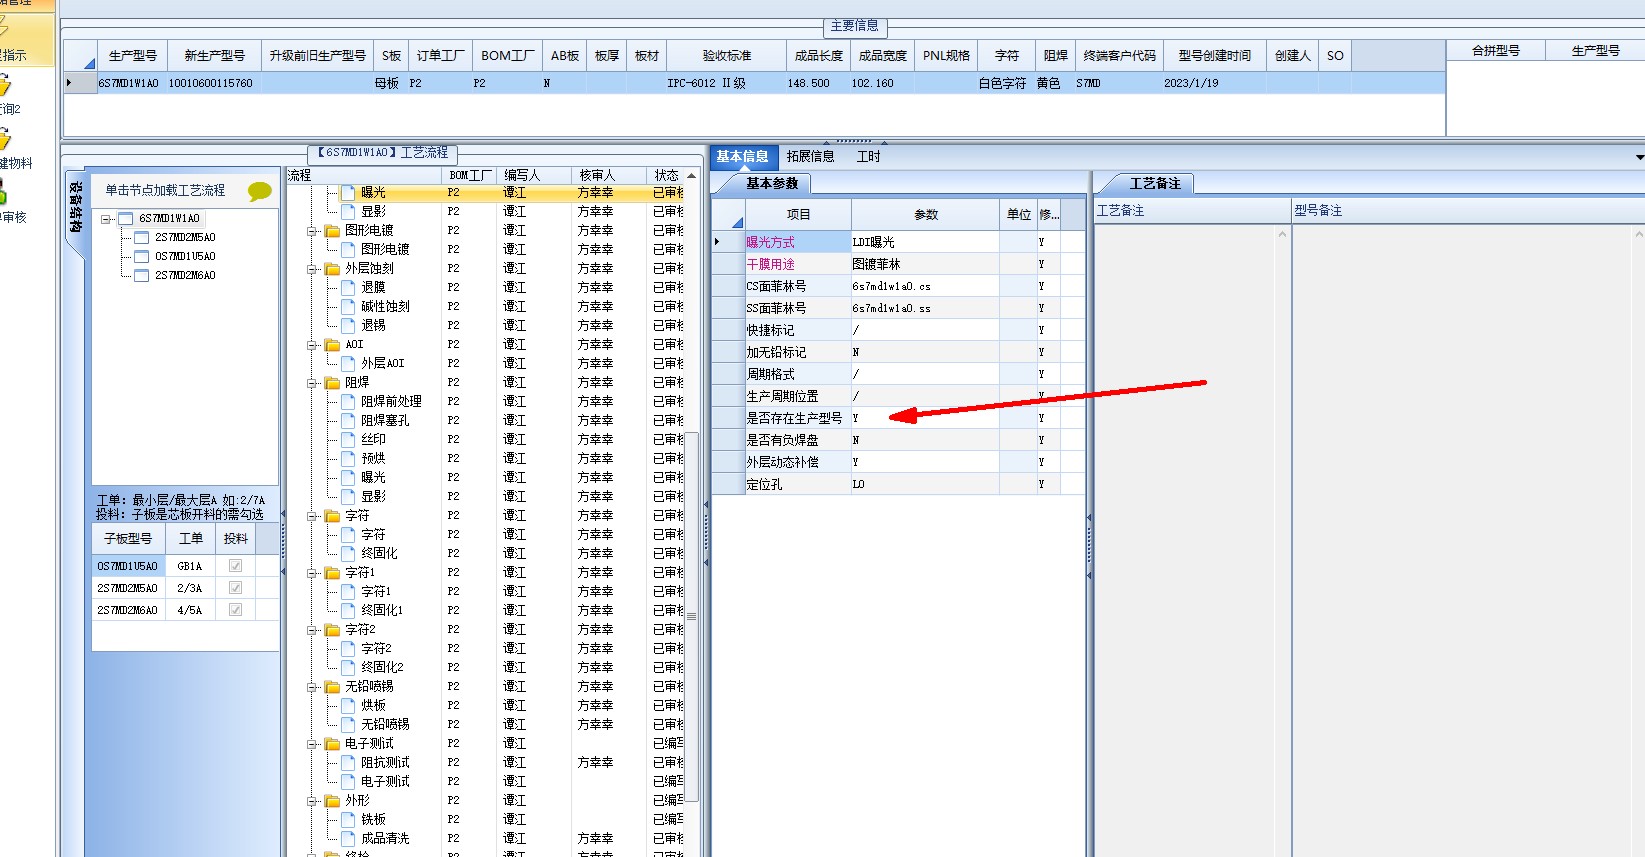Collapse the 6S7MD1W1A0 root tree node

tap(106, 219)
